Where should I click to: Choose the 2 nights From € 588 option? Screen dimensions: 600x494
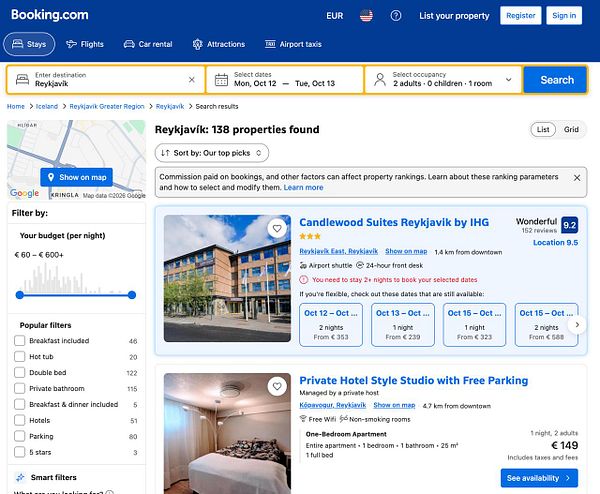pos(546,325)
